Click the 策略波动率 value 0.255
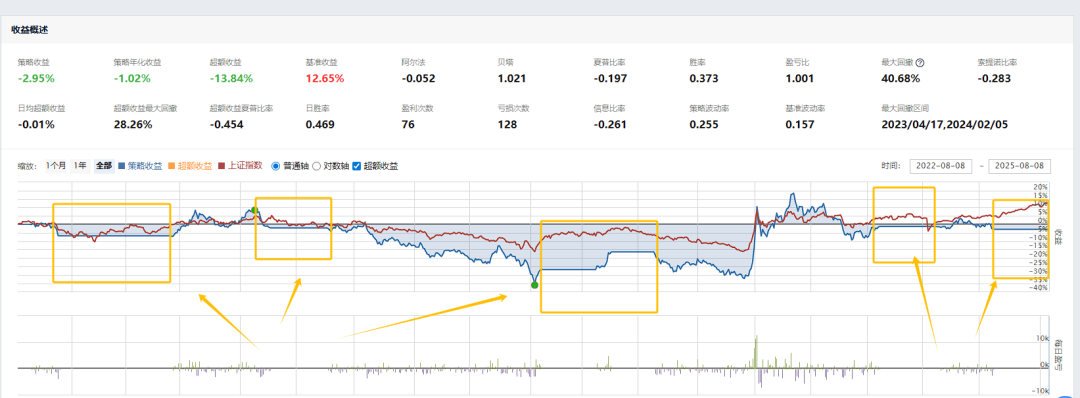This screenshot has height=398, width=1080. click(x=704, y=125)
